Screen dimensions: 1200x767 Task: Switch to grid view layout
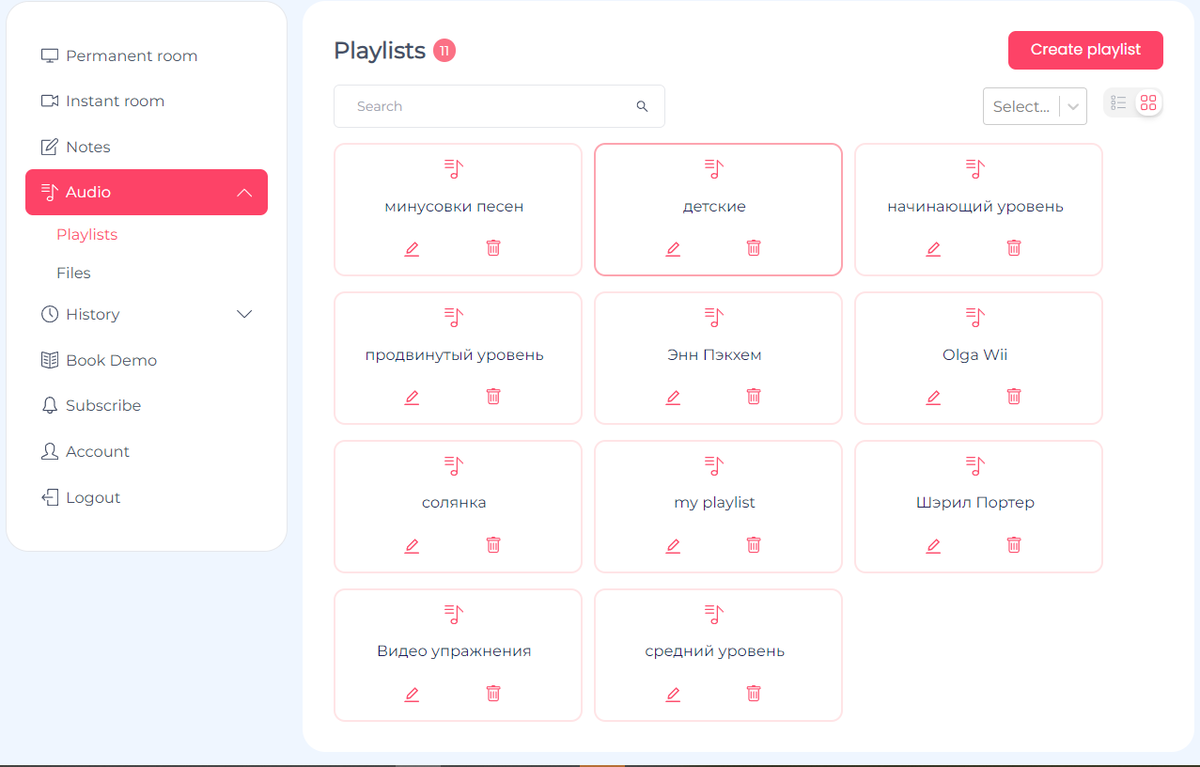pyautogui.click(x=1148, y=103)
